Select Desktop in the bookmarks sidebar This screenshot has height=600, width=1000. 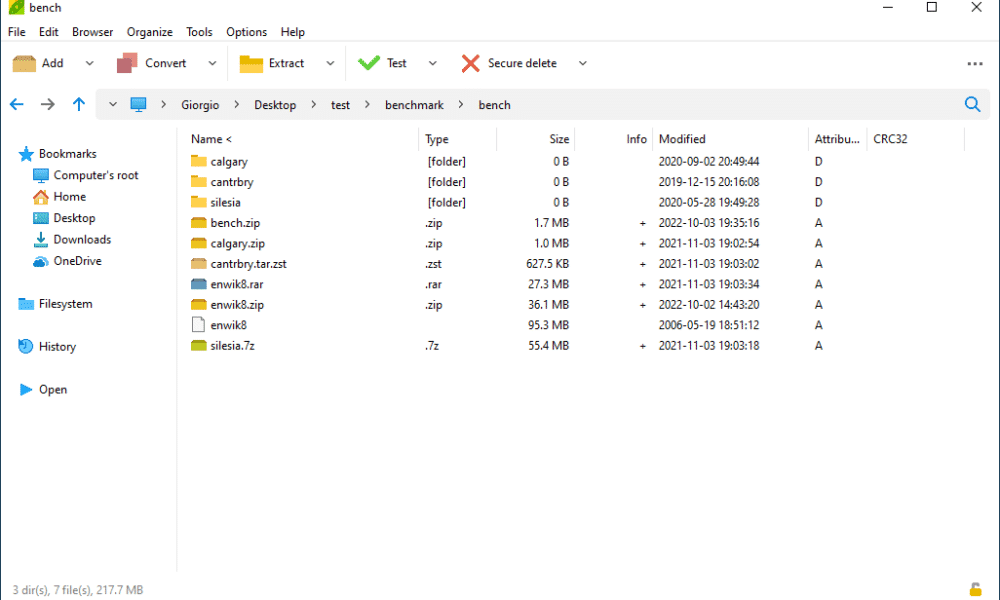(74, 218)
